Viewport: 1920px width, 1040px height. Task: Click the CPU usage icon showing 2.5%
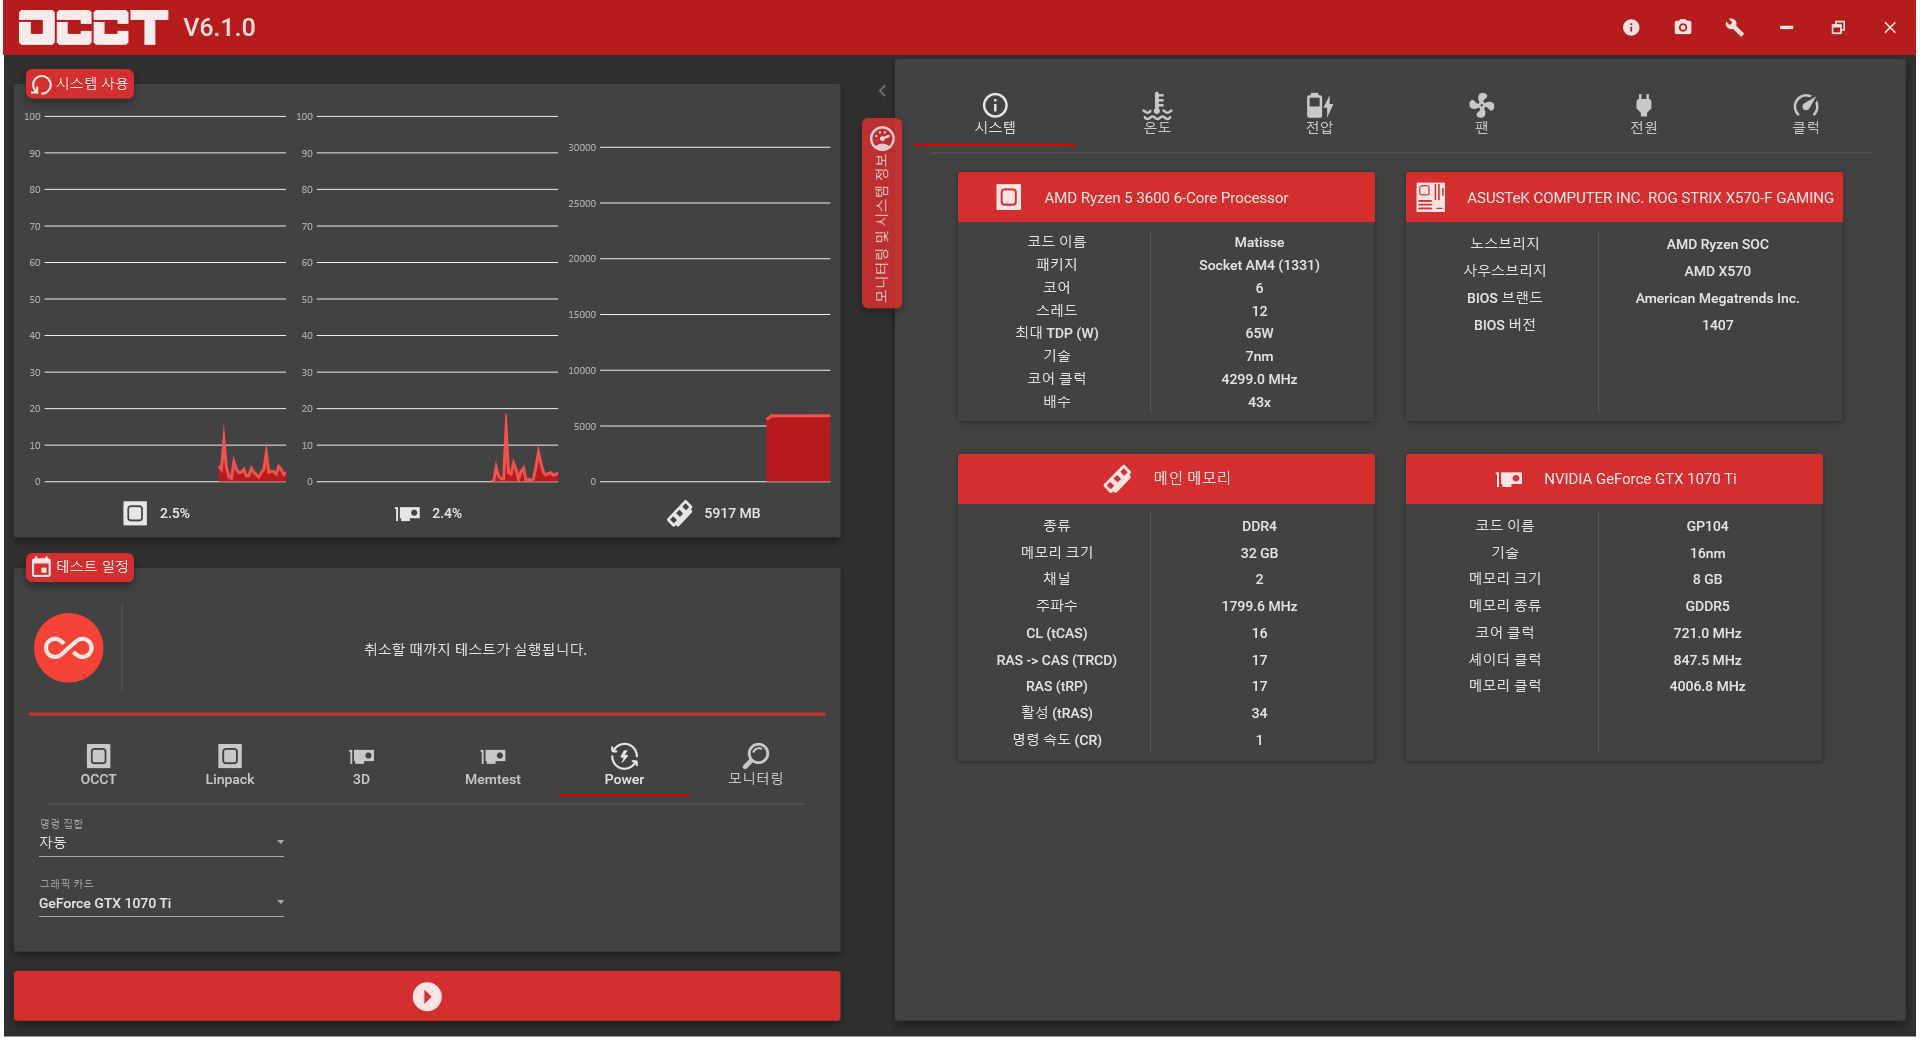[135, 513]
